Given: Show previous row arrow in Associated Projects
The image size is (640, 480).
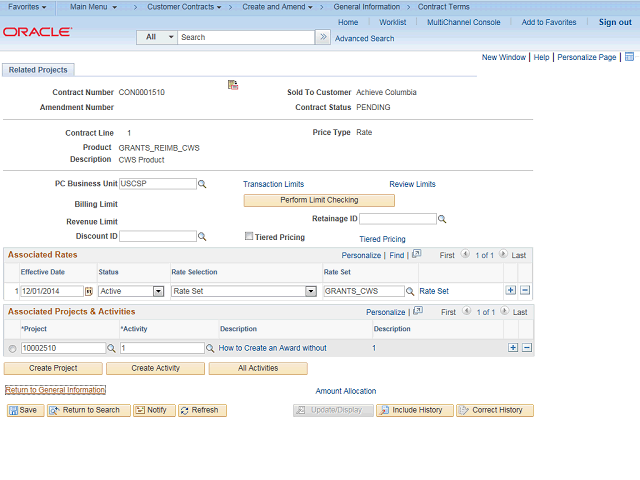Looking at the screenshot, I should [467, 311].
